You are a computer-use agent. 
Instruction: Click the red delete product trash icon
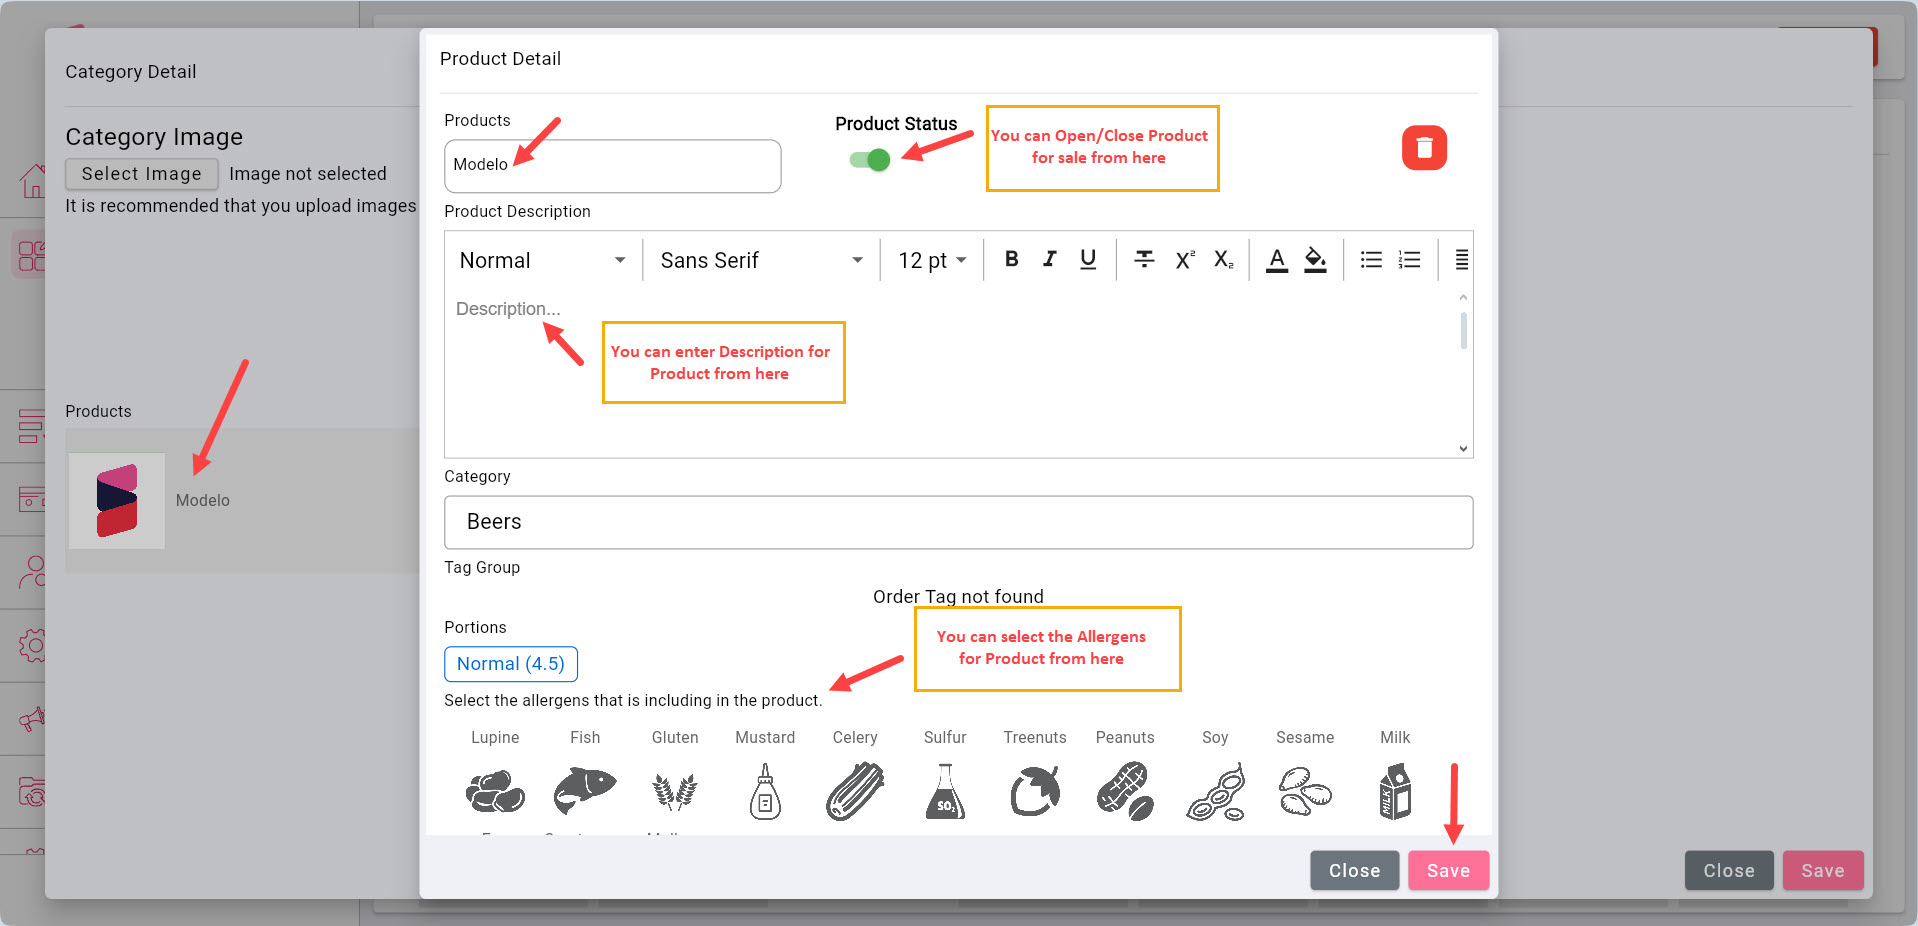click(x=1423, y=148)
